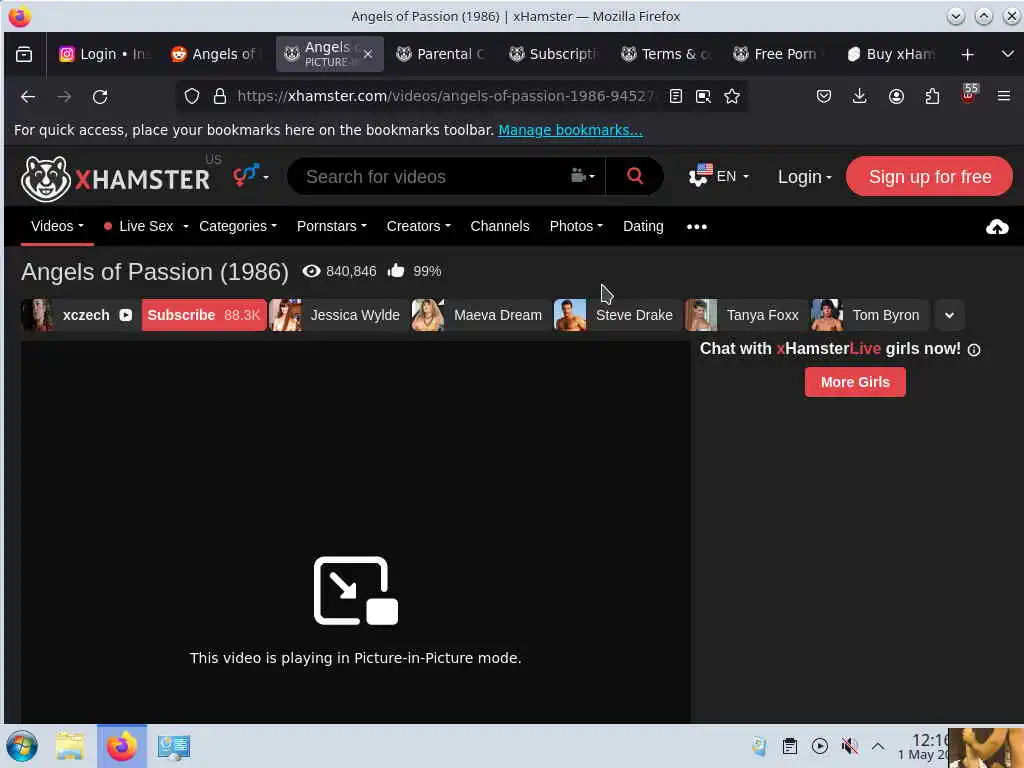Bookmark this page with the star
This screenshot has width=1024, height=768.
pos(731,96)
